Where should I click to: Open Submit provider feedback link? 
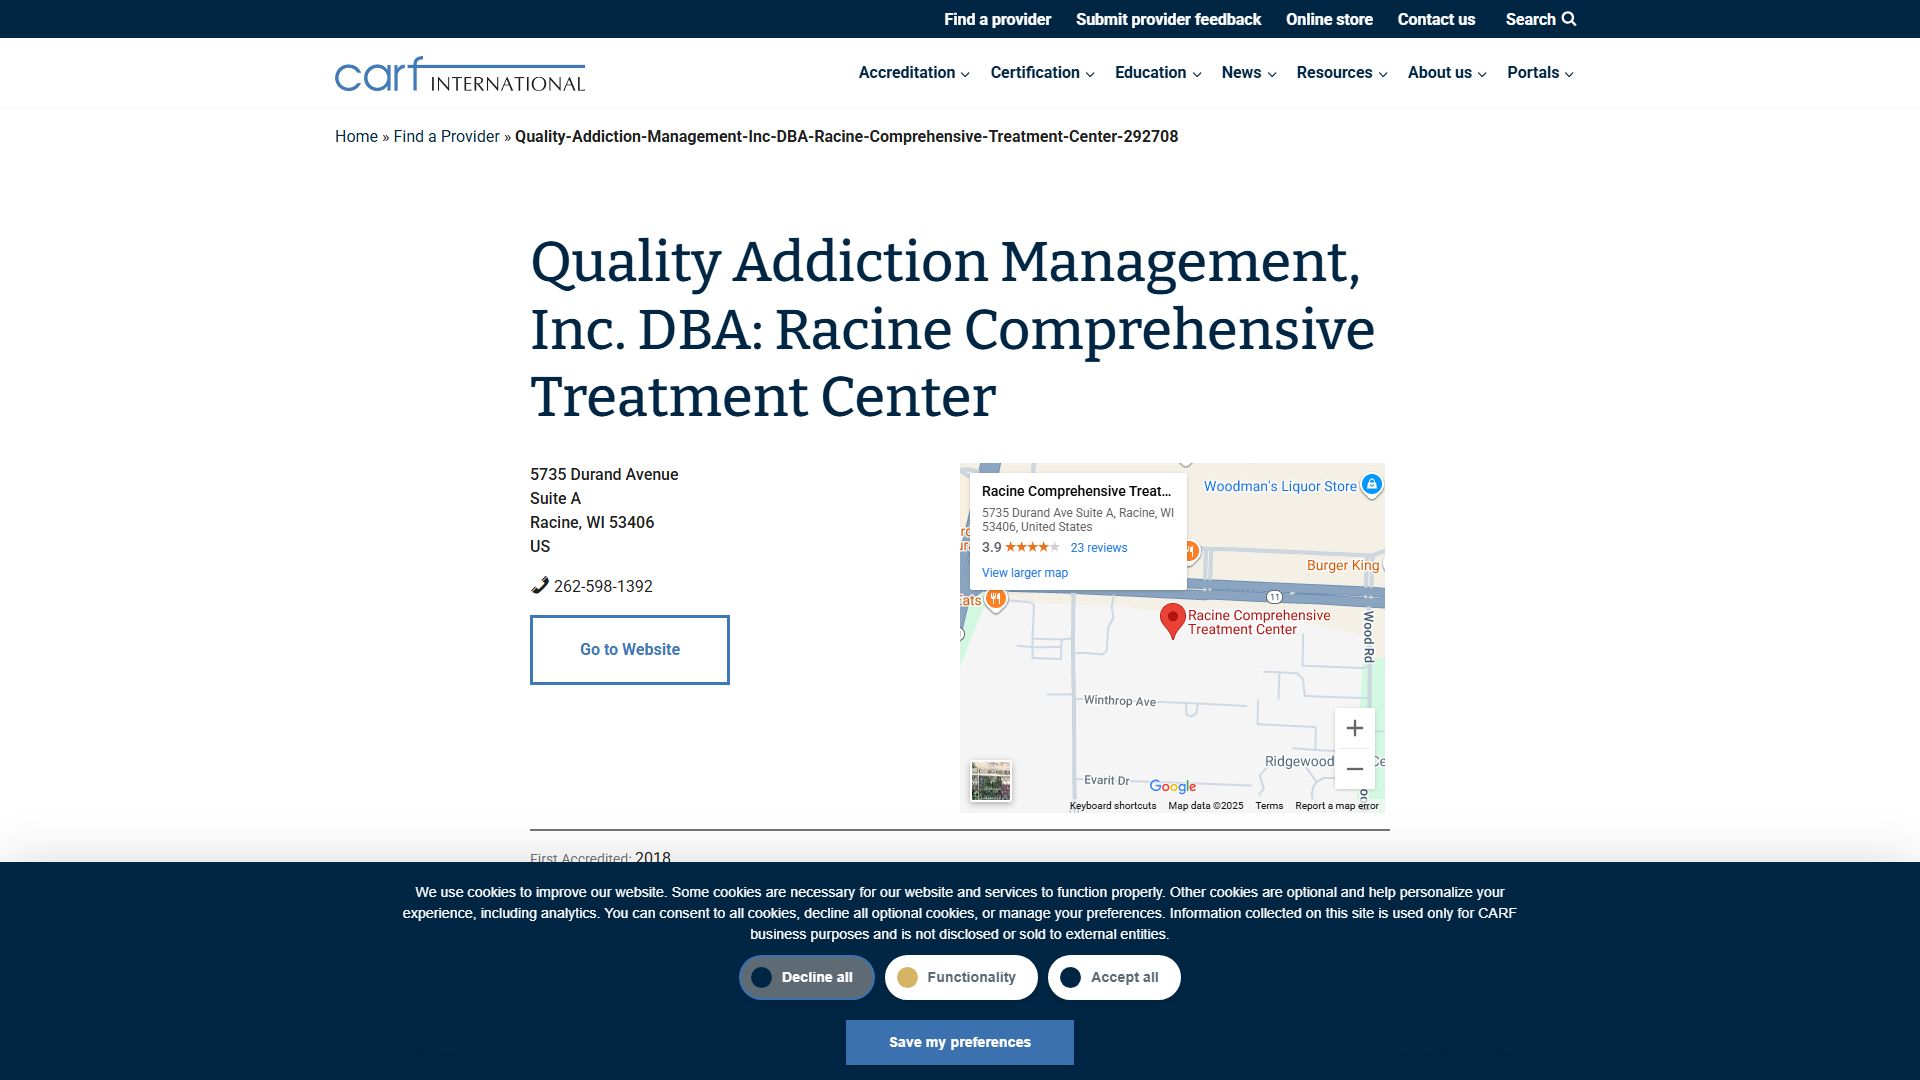pos(1168,19)
